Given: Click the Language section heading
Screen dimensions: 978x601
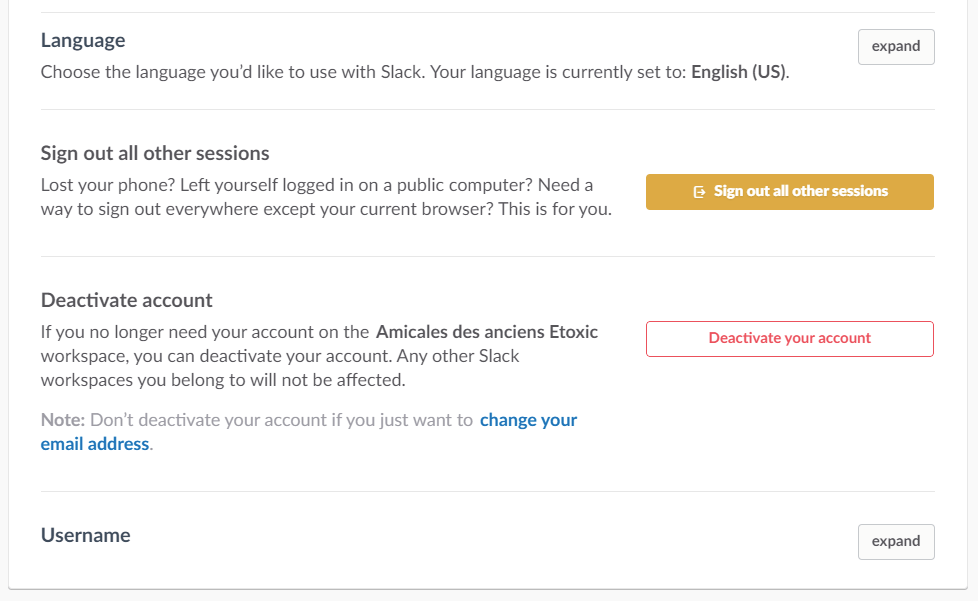Looking at the screenshot, I should (x=83, y=41).
